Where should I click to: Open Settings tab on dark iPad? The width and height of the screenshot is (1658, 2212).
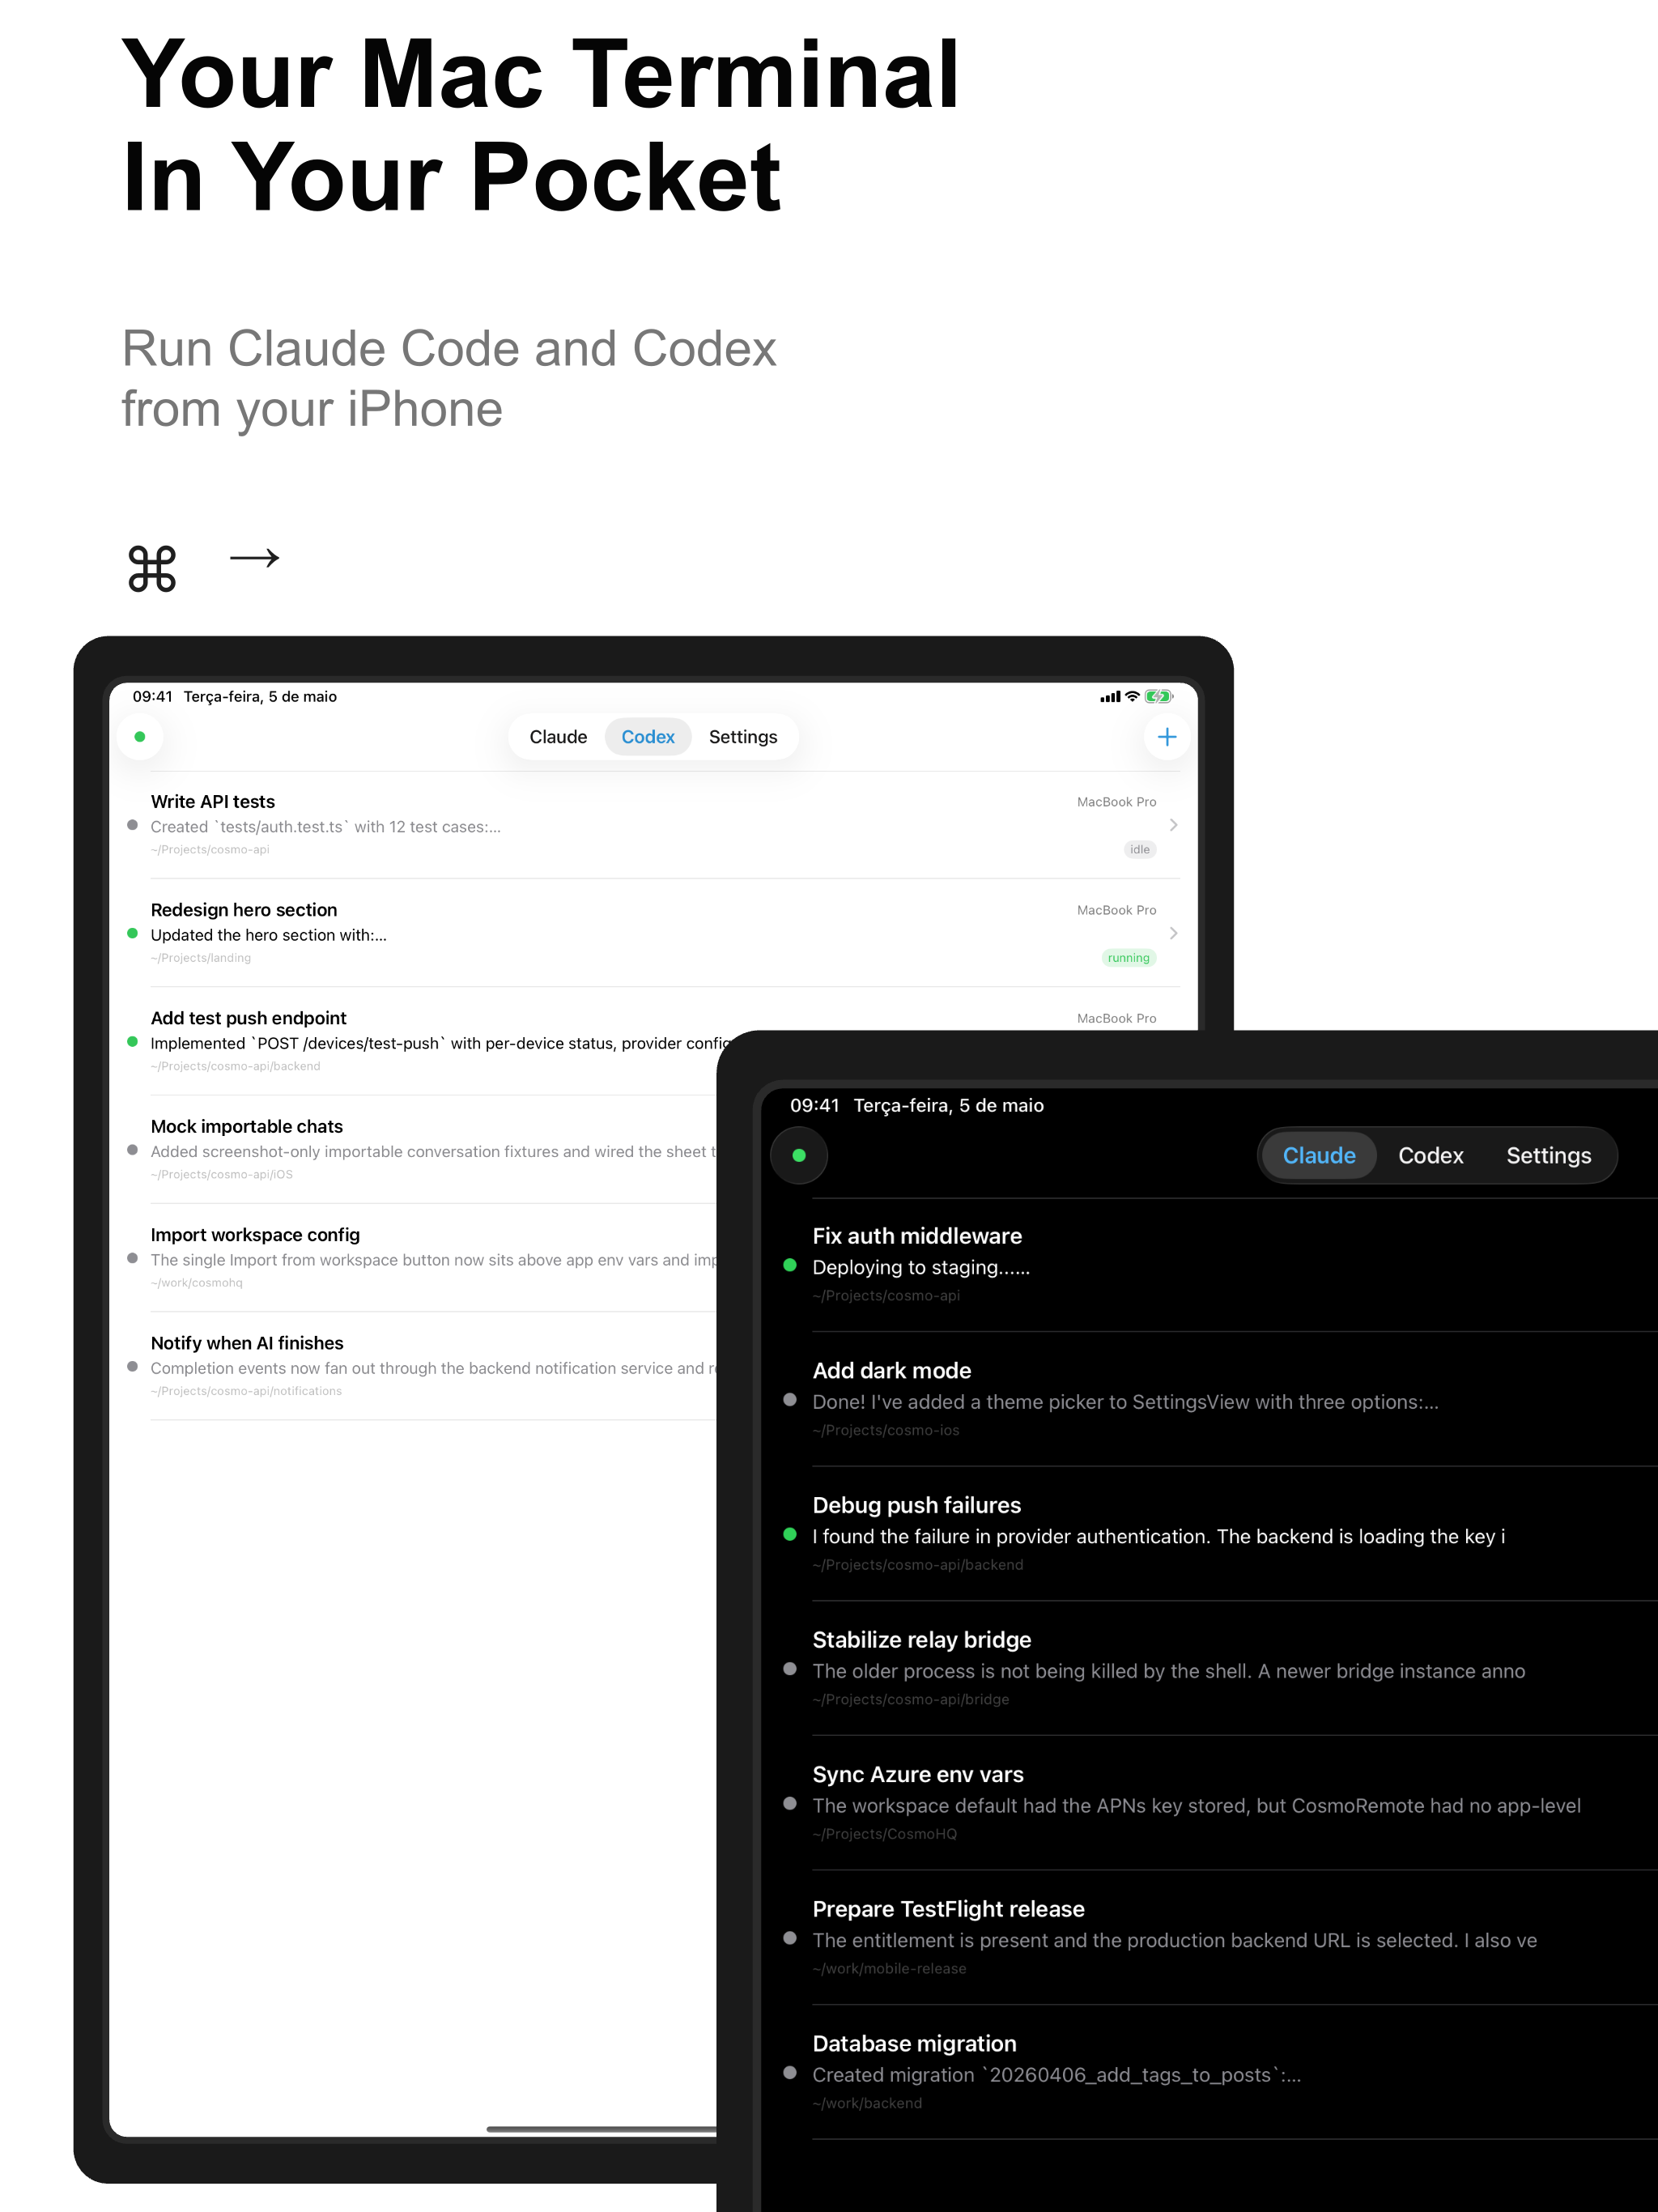[x=1548, y=1155]
